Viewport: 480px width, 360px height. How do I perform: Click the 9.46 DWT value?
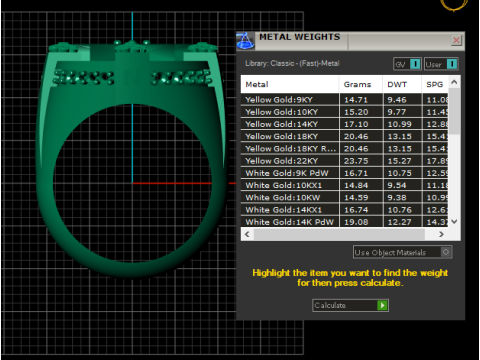(397, 100)
